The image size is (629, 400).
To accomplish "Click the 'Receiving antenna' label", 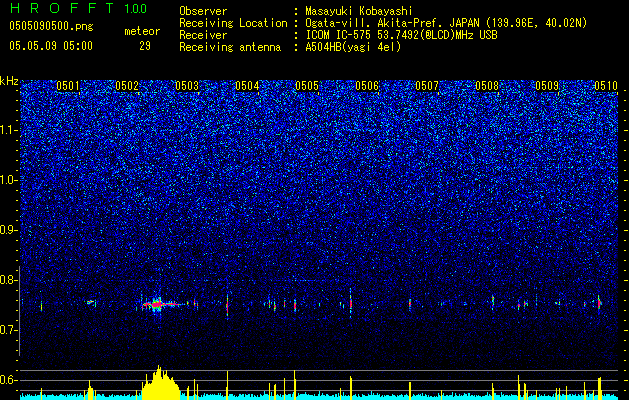I will tap(230, 47).
